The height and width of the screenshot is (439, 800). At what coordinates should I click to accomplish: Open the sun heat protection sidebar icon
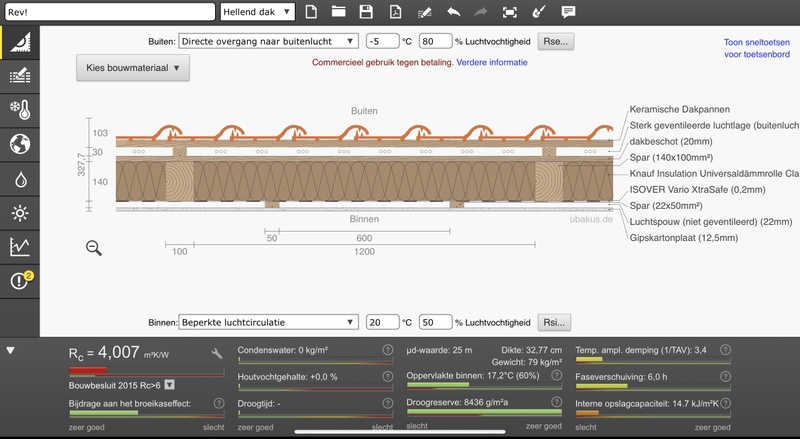[20, 213]
